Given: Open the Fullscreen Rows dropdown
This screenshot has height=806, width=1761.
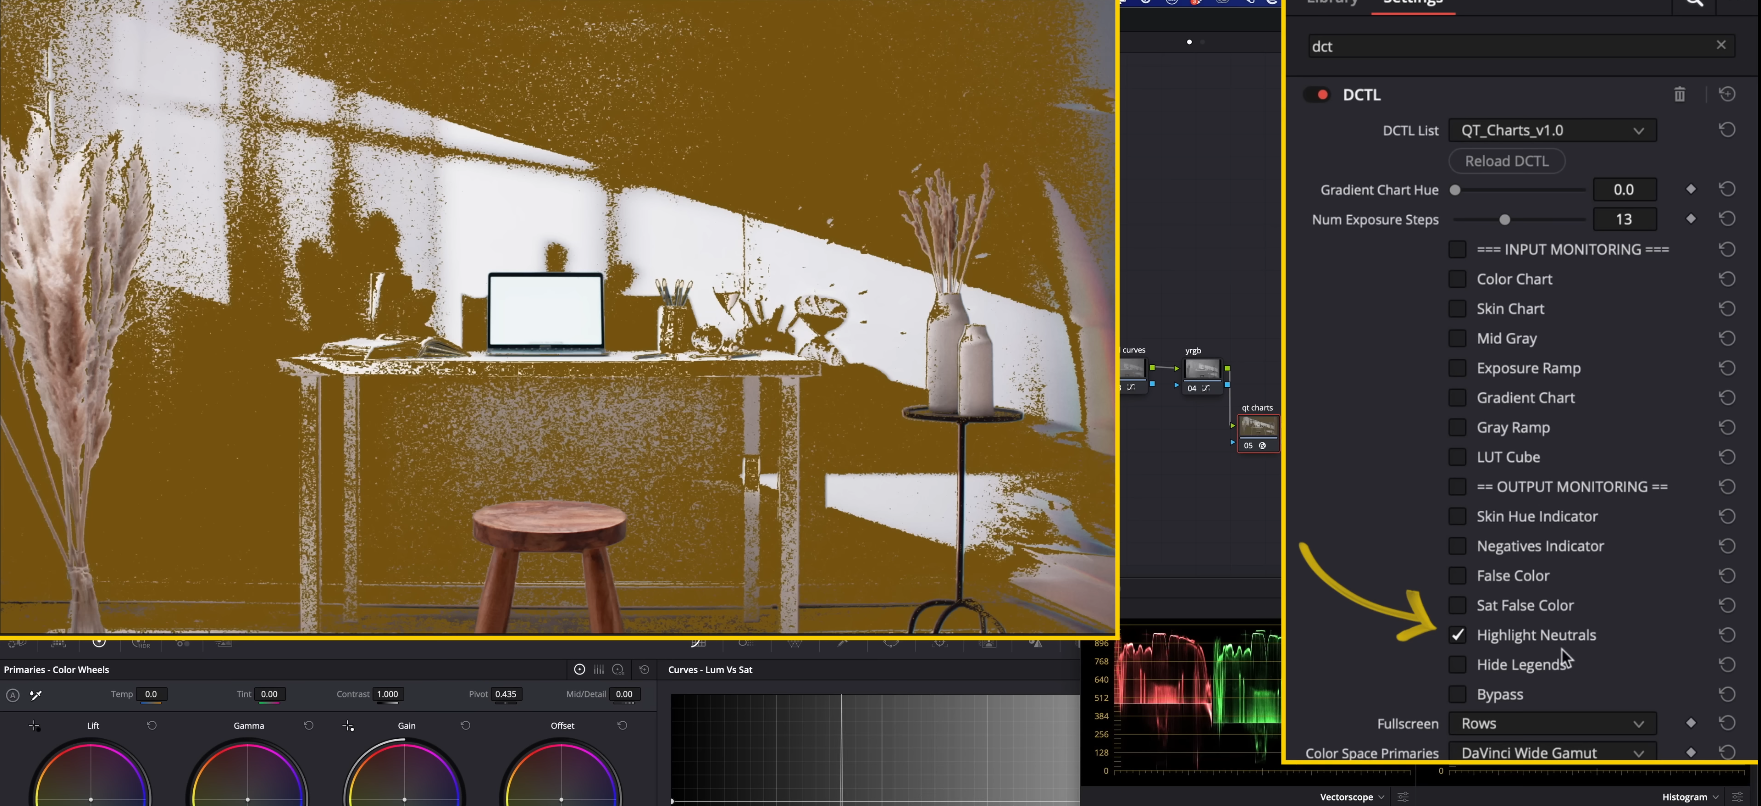Looking at the screenshot, I should [1552, 723].
